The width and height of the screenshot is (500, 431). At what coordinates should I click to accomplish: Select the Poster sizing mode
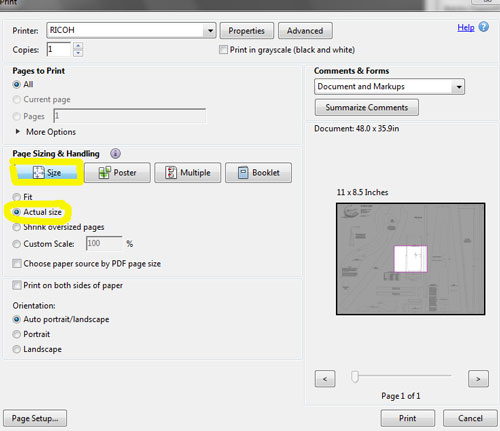pyautogui.click(x=117, y=173)
